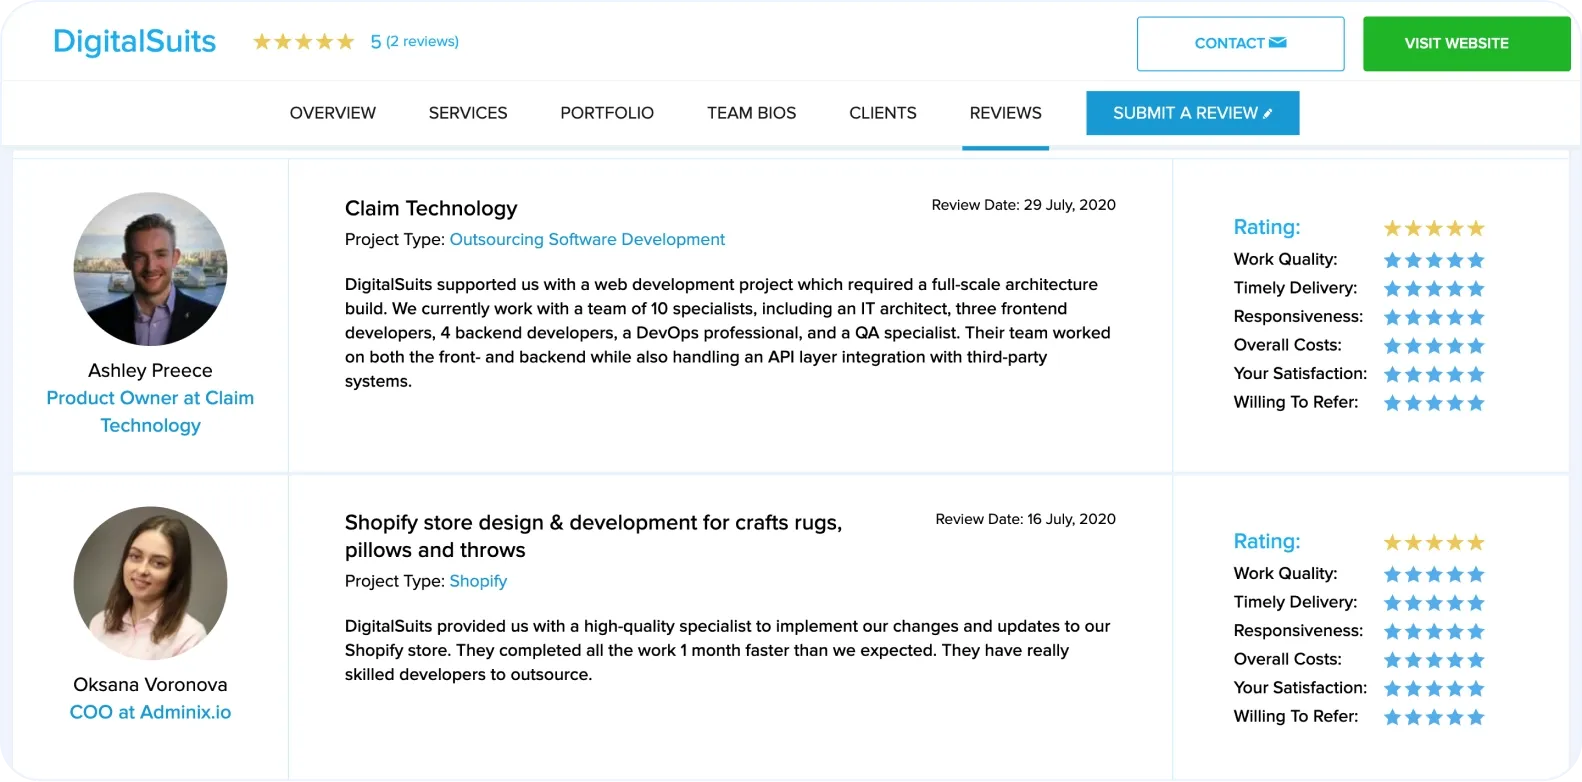Click Overall Costs stars in Claim Technology review
The width and height of the screenshot is (1582, 782).
(x=1433, y=346)
